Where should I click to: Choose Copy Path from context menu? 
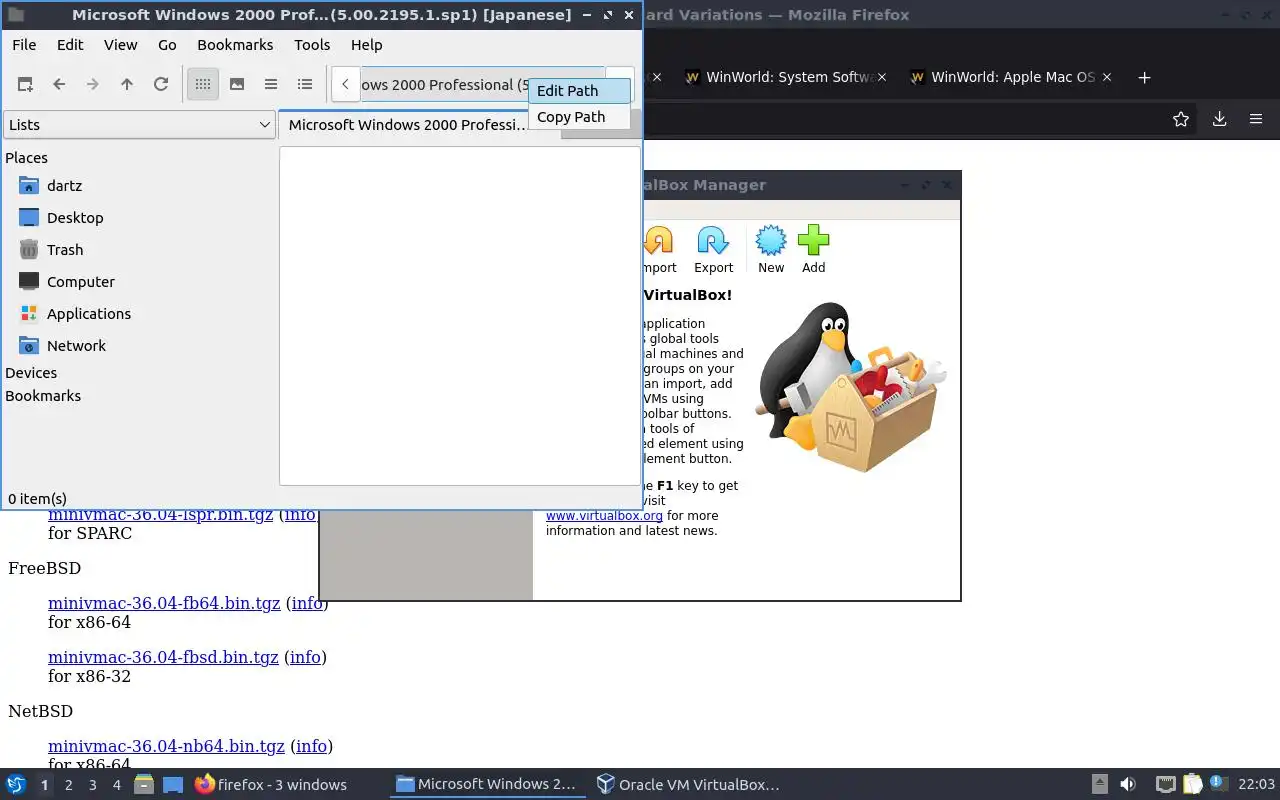[x=580, y=117]
